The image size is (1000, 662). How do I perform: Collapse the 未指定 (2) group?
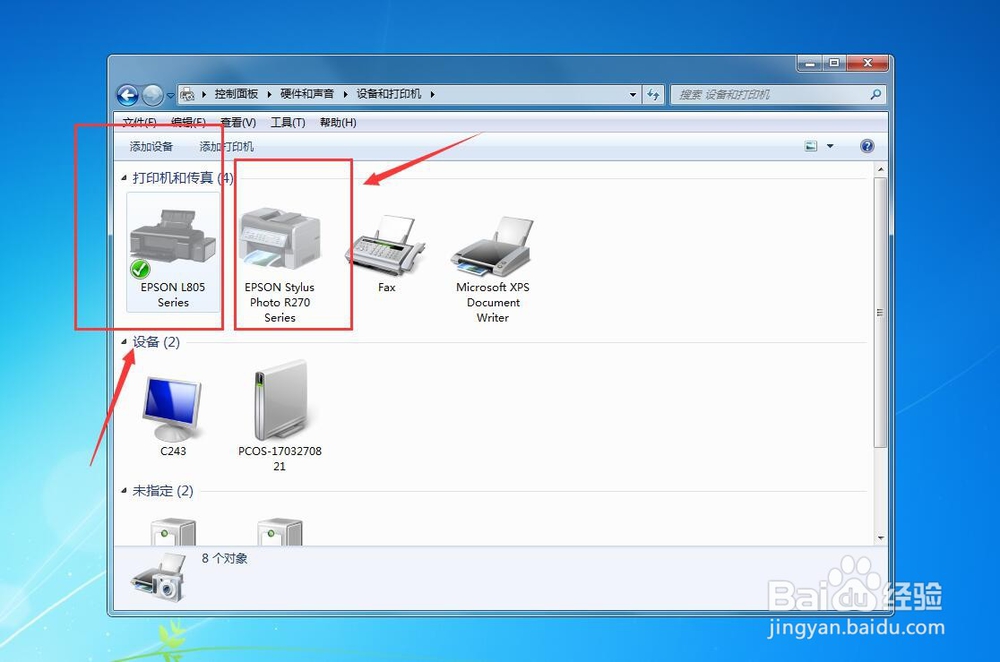[x=124, y=490]
